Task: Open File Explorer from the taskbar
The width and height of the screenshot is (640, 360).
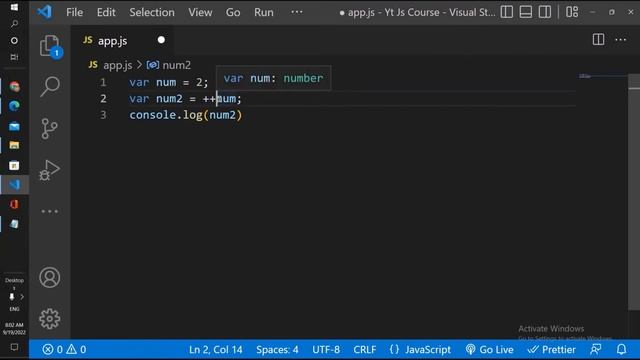Action: pos(14,145)
